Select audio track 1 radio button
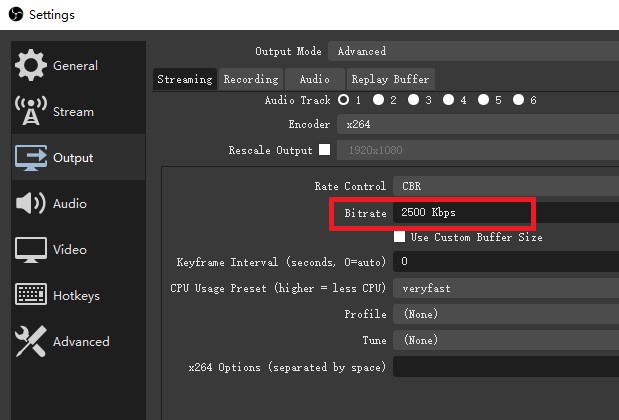The height and width of the screenshot is (420, 619). [343, 100]
